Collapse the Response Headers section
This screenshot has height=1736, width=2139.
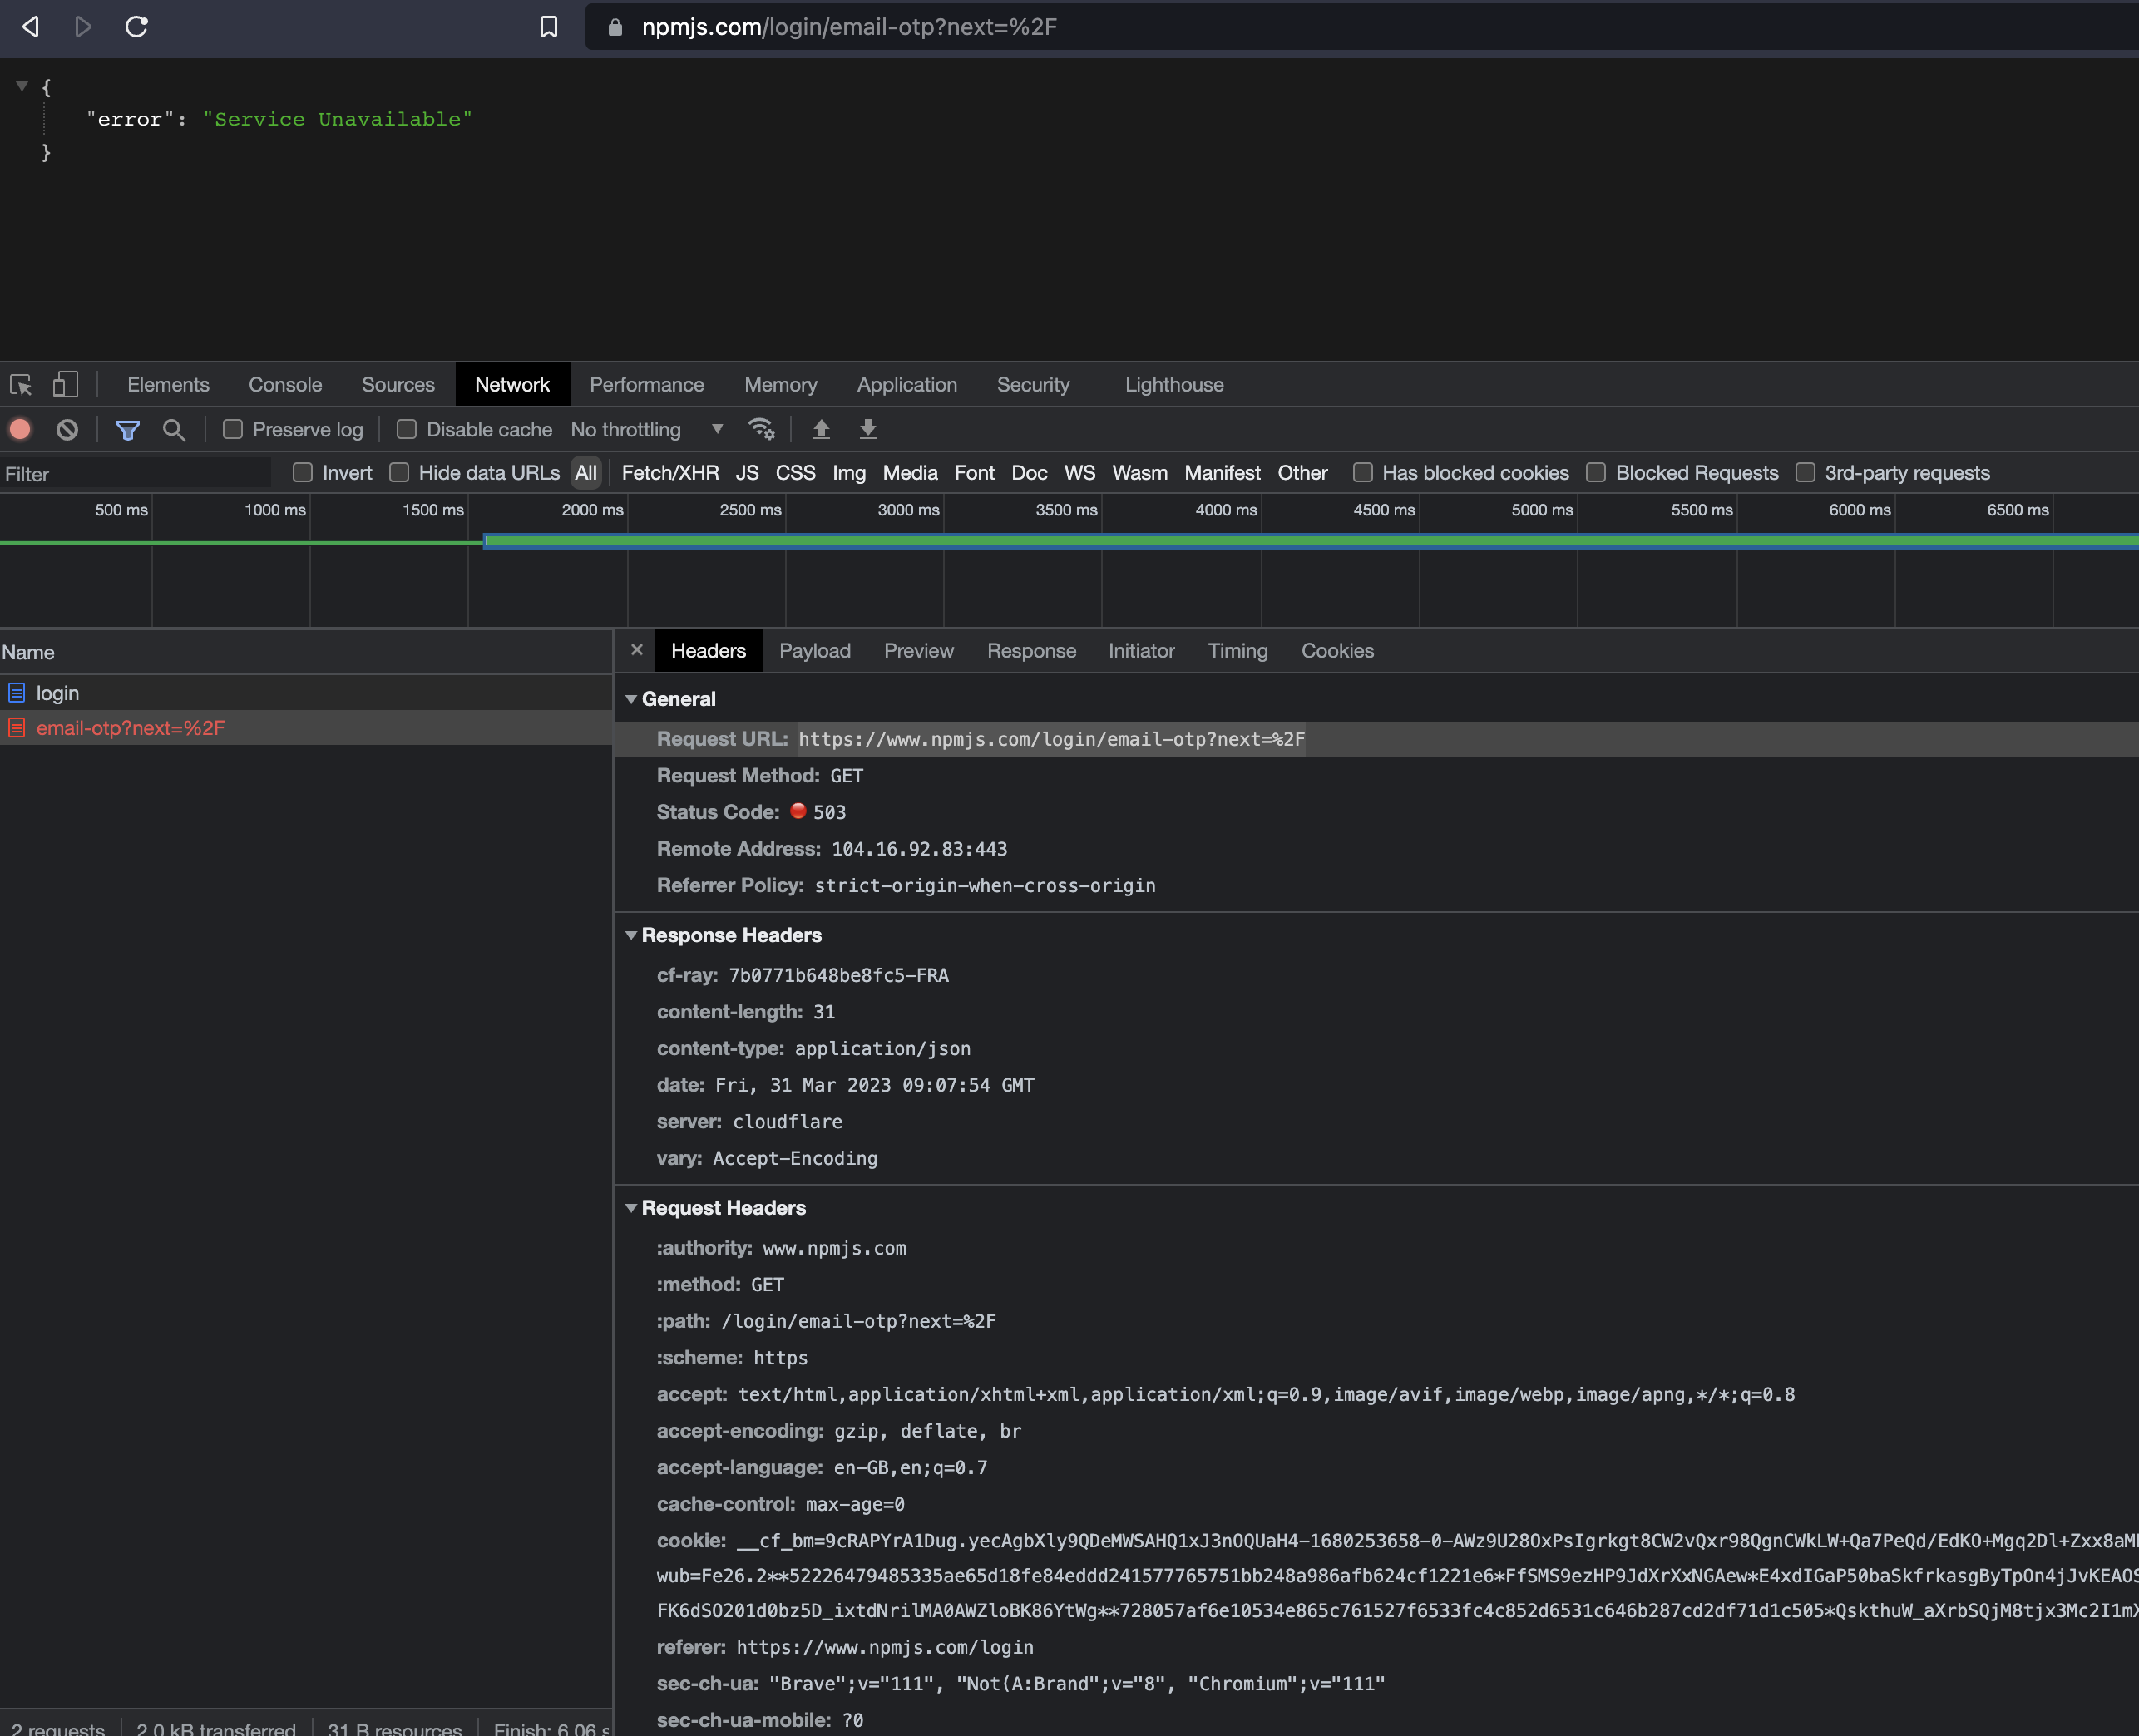631,935
